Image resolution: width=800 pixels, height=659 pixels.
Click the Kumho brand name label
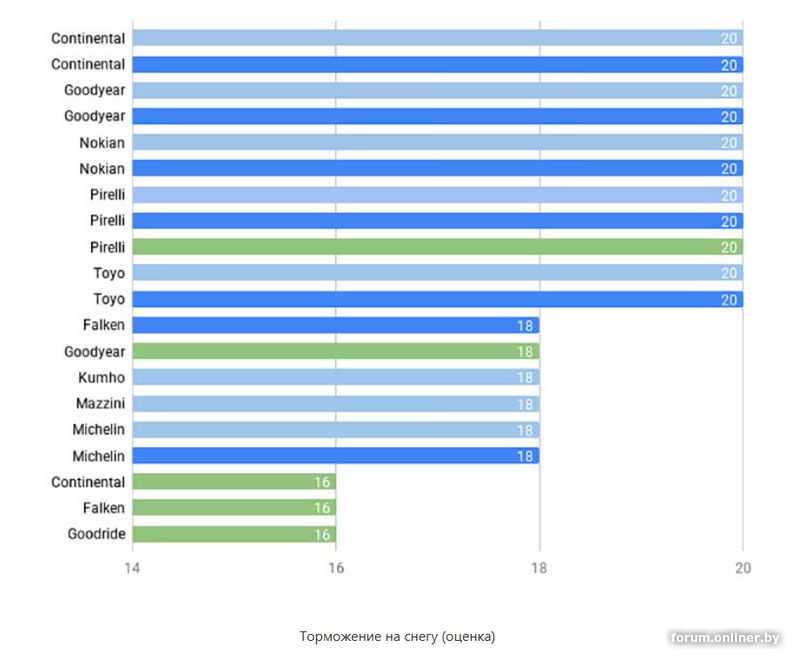[101, 378]
